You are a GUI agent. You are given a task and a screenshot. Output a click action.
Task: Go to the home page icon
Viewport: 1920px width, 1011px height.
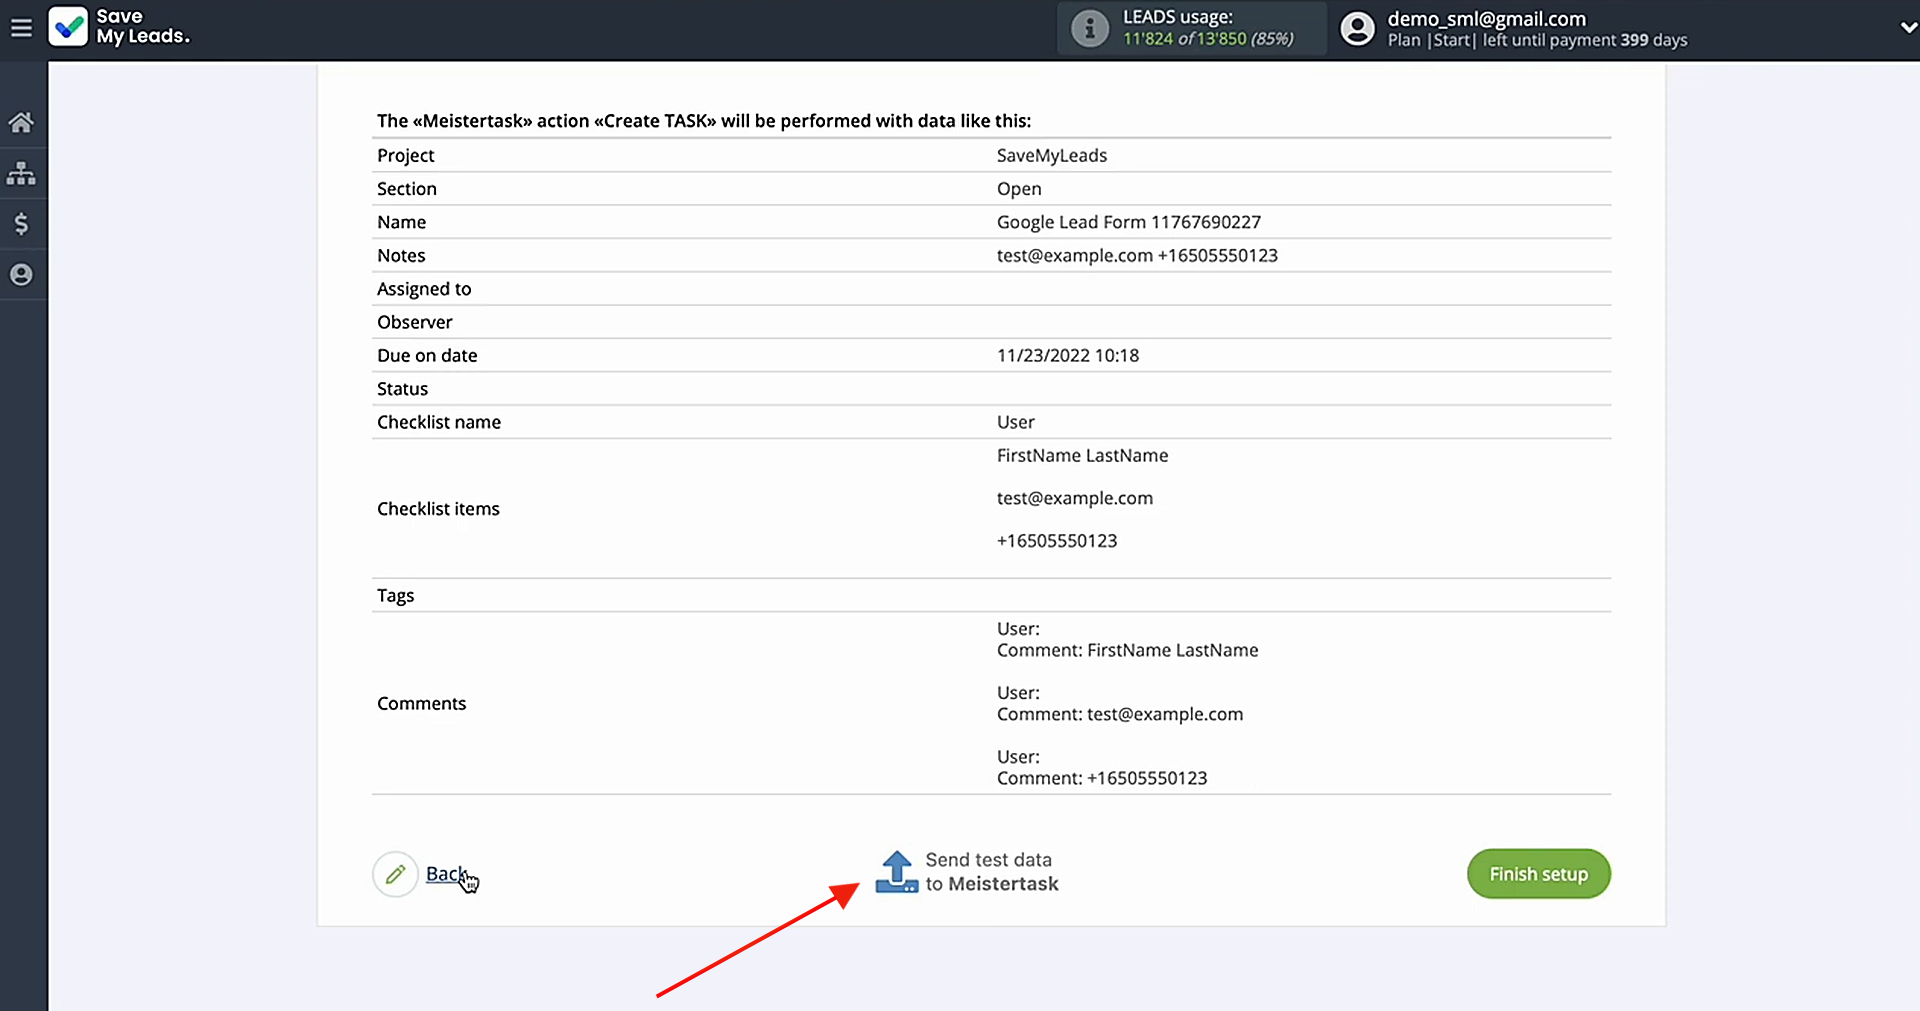[x=21, y=122]
